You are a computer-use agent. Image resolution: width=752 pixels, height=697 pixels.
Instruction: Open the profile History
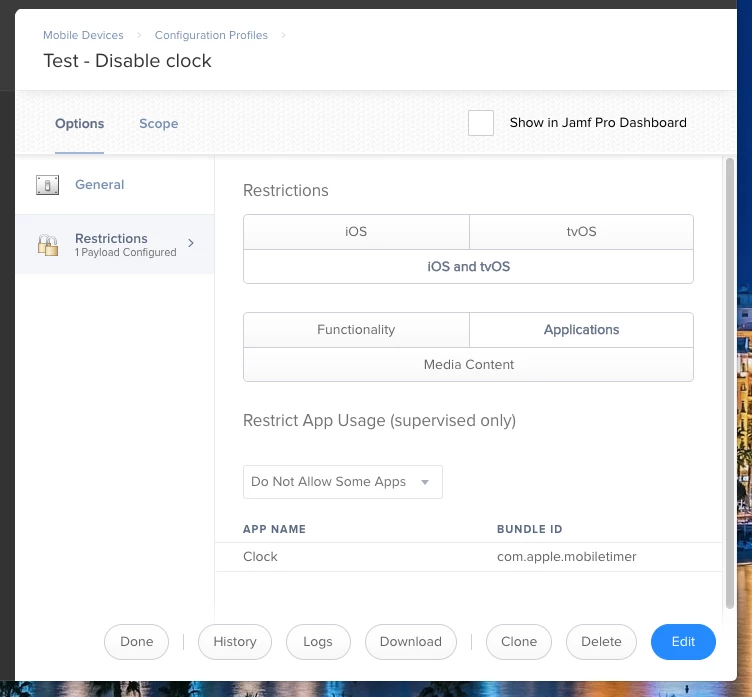pos(235,642)
